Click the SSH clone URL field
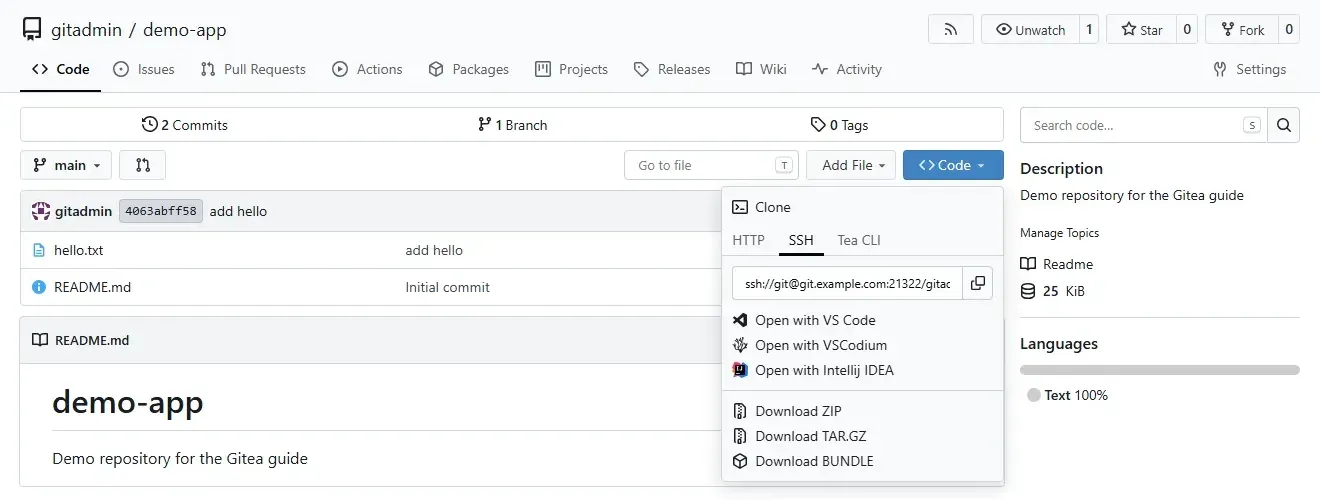 pos(847,283)
